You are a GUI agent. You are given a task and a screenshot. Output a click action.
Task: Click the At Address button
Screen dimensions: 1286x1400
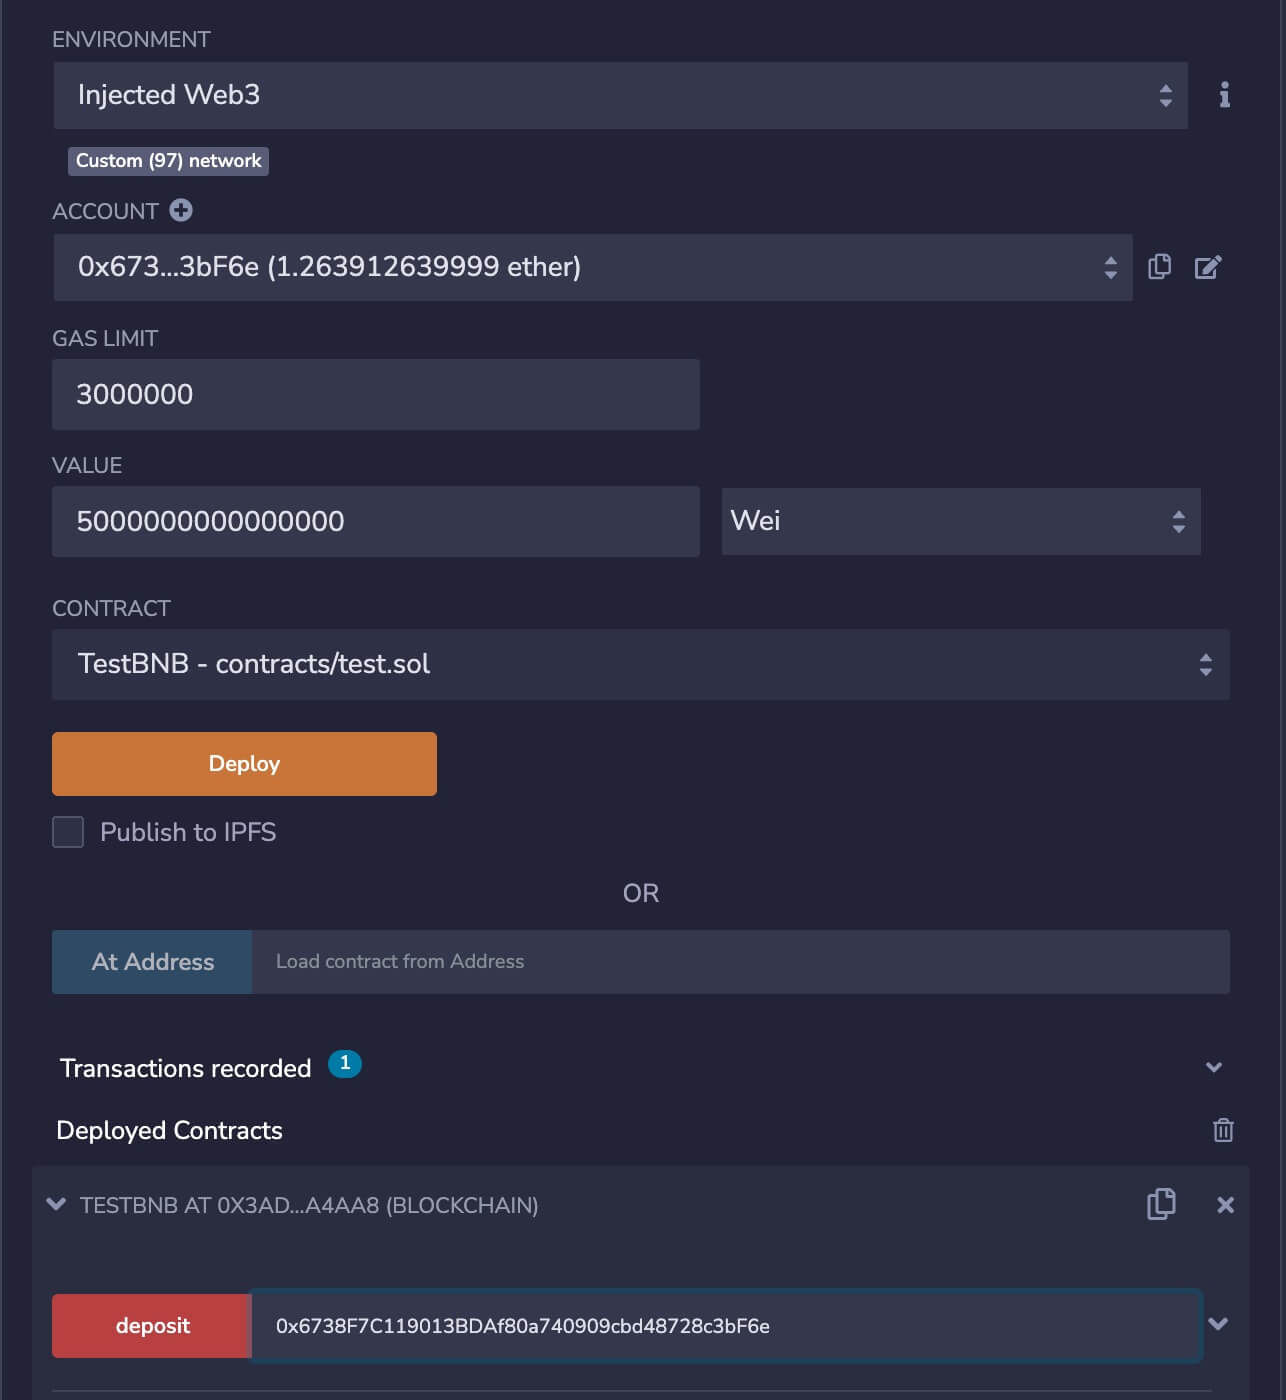point(152,962)
